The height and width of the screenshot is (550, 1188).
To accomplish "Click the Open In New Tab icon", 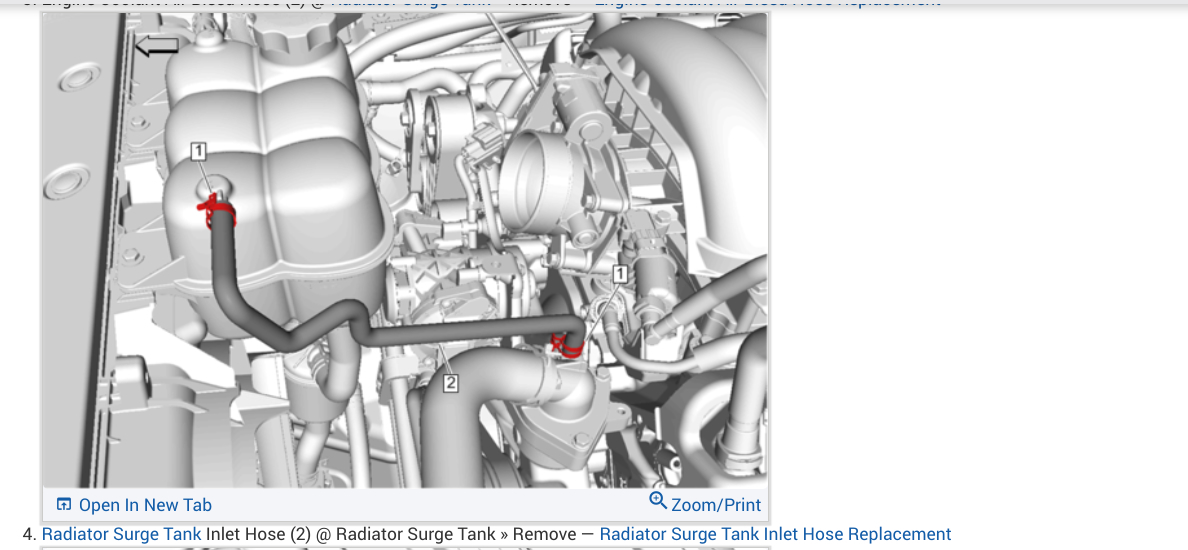I will [x=64, y=505].
